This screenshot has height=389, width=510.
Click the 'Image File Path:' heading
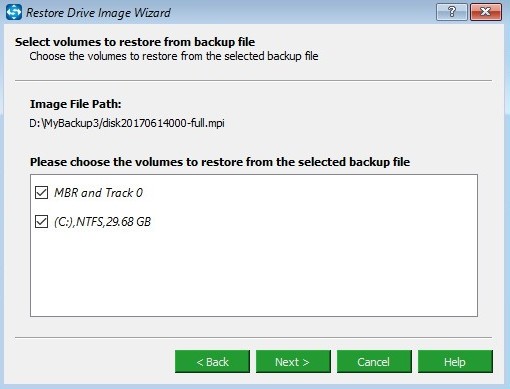tap(76, 104)
